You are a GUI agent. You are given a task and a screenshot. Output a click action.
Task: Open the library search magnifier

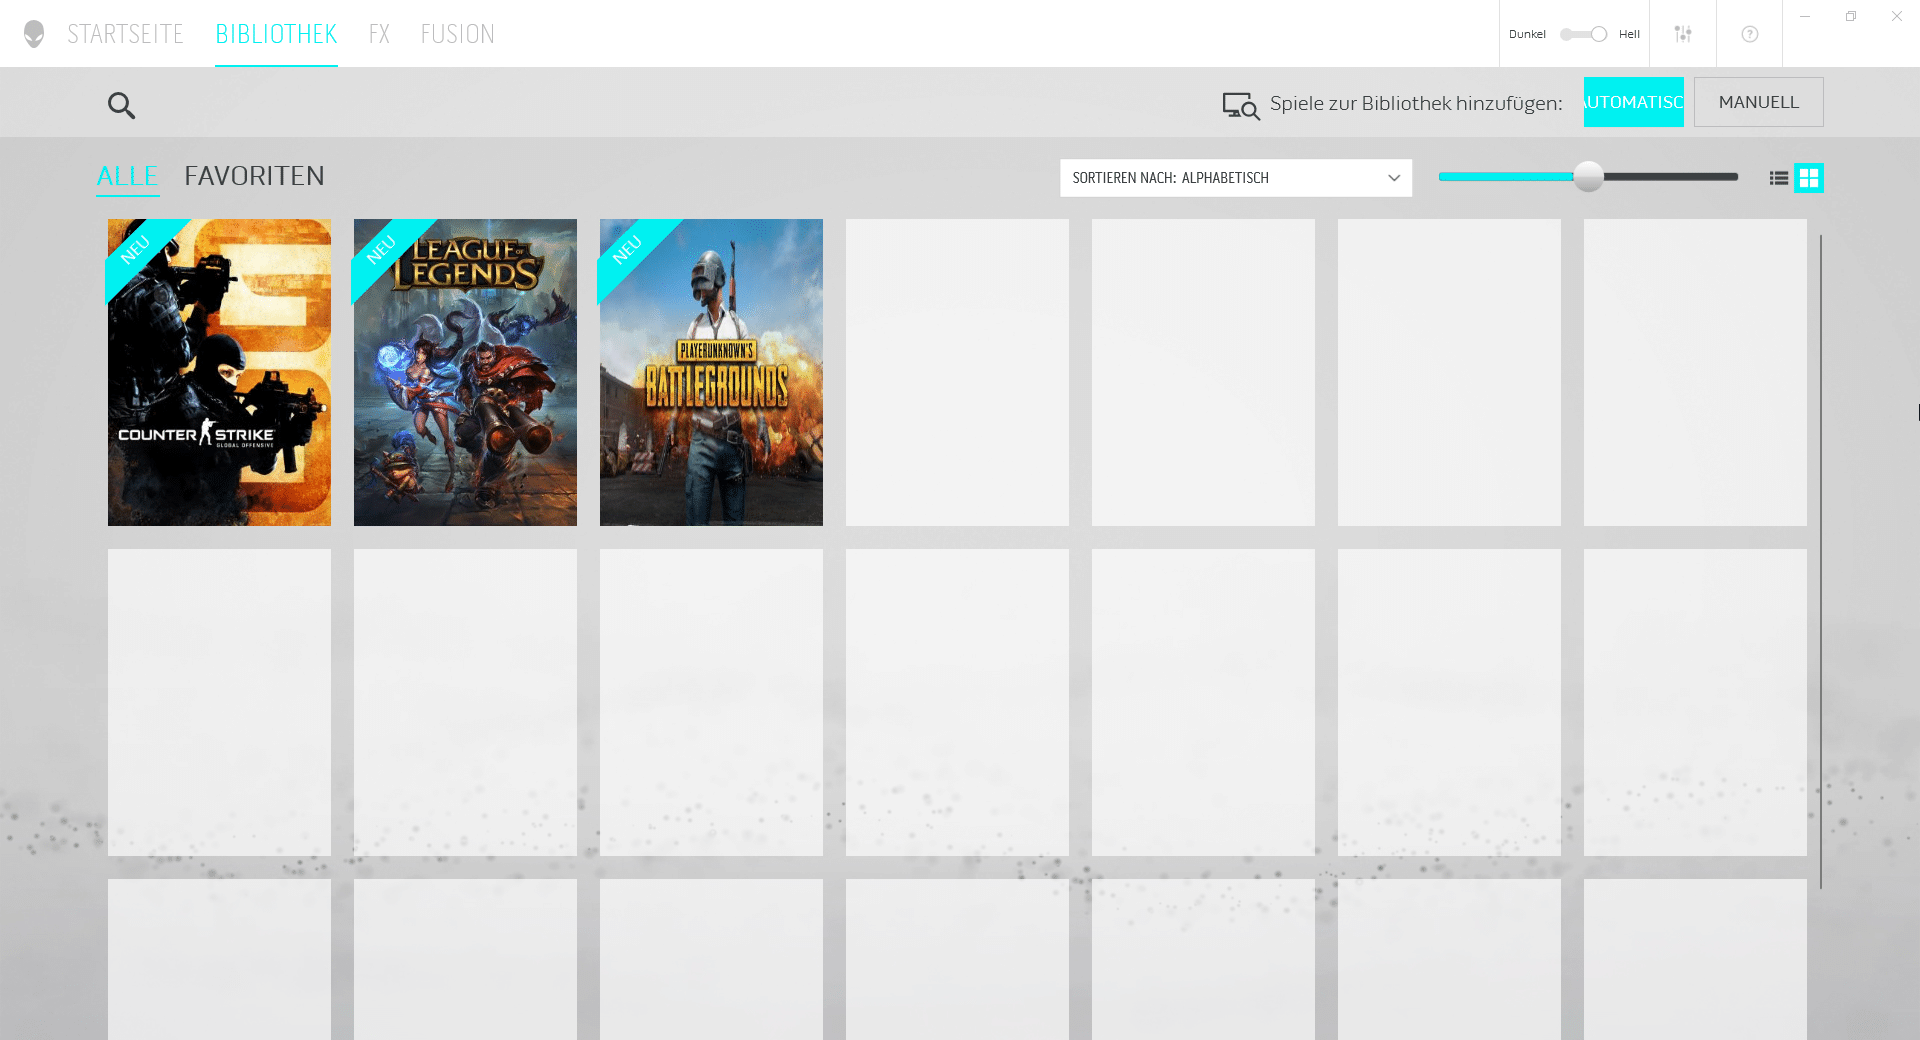click(x=121, y=105)
